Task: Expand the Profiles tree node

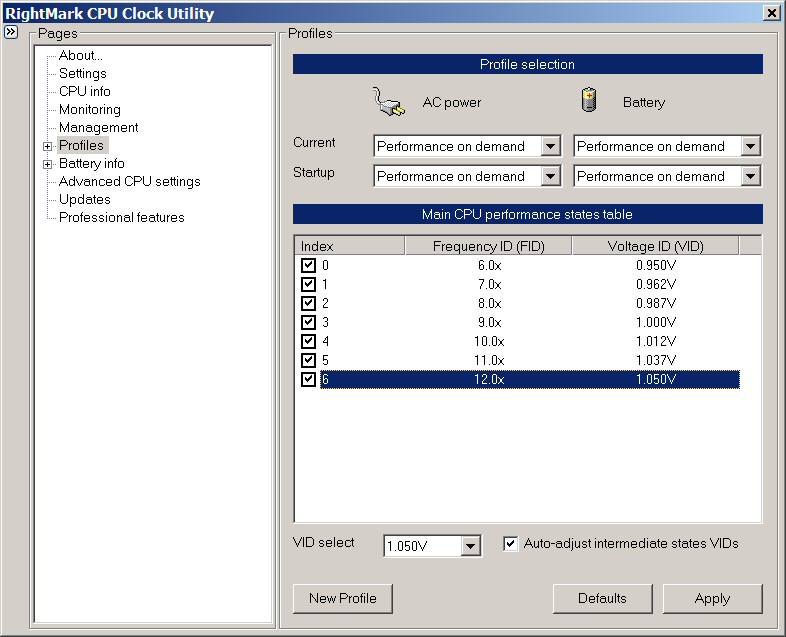Action: click(x=48, y=146)
